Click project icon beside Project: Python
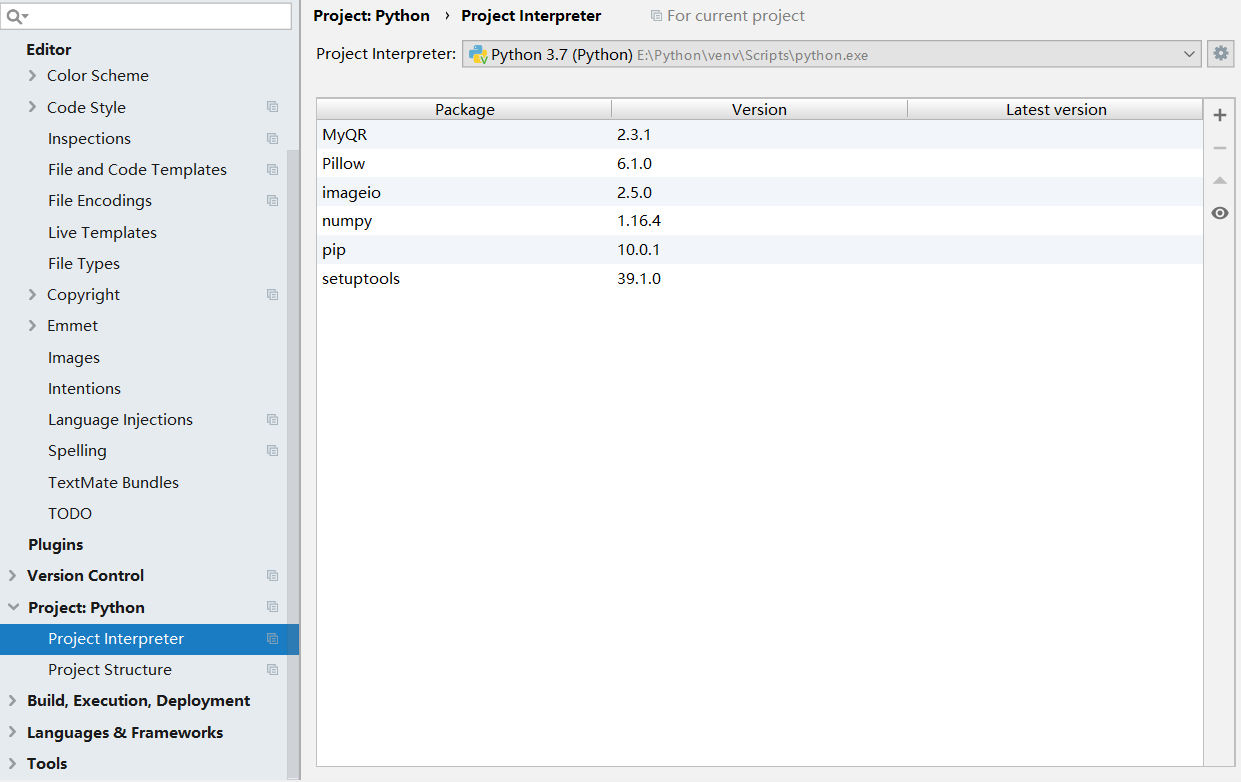Viewport: 1241px width, 782px height. pos(272,607)
